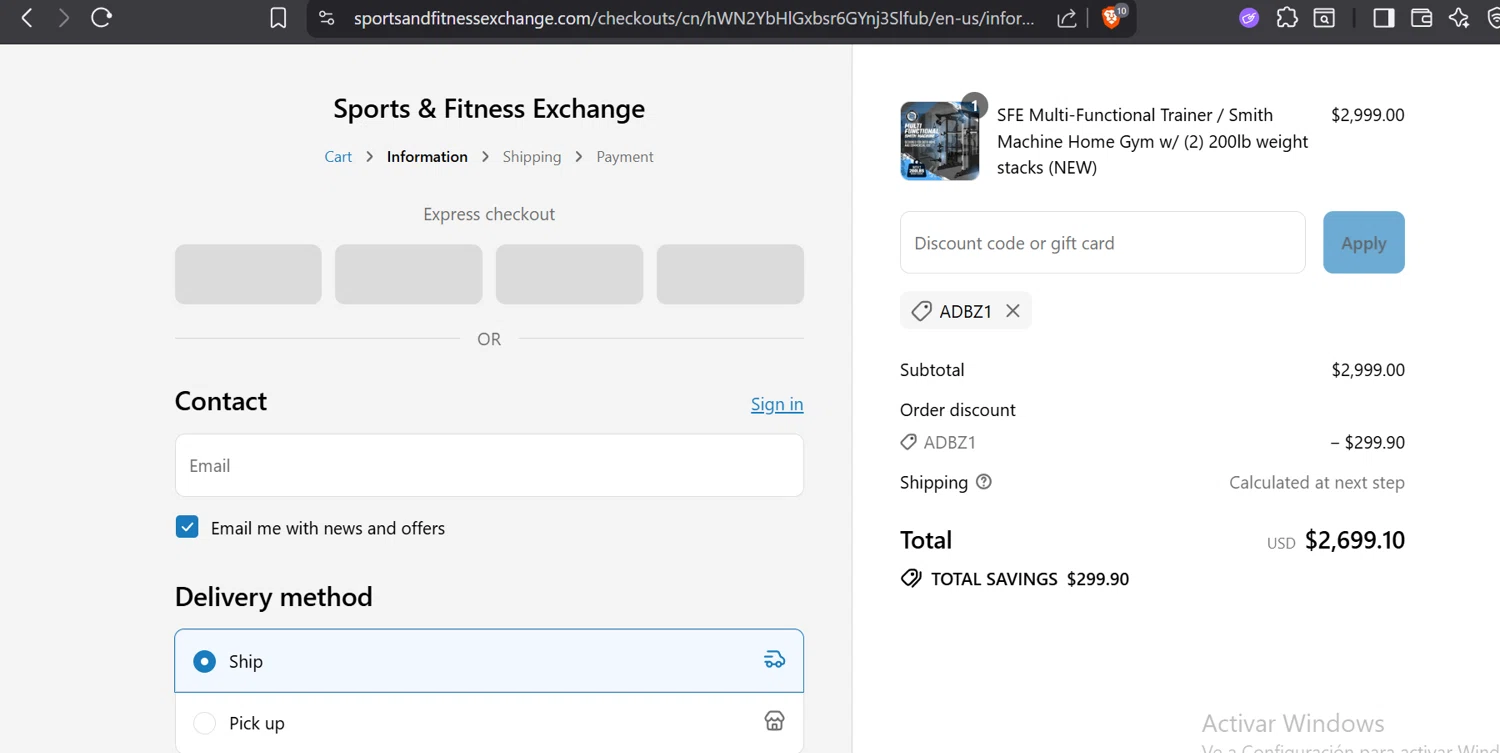The width and height of the screenshot is (1500, 753).
Task: Toggle Email me with news and offers
Action: [187, 527]
